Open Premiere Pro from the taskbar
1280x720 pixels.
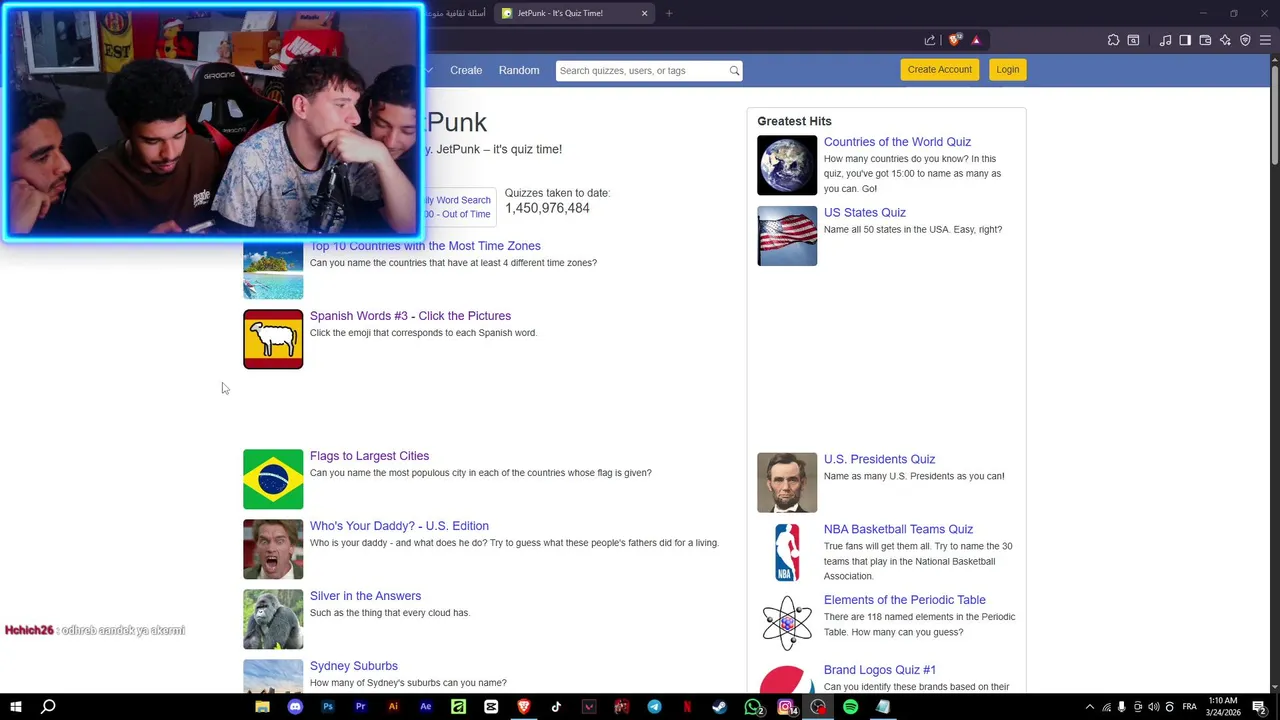click(x=360, y=707)
